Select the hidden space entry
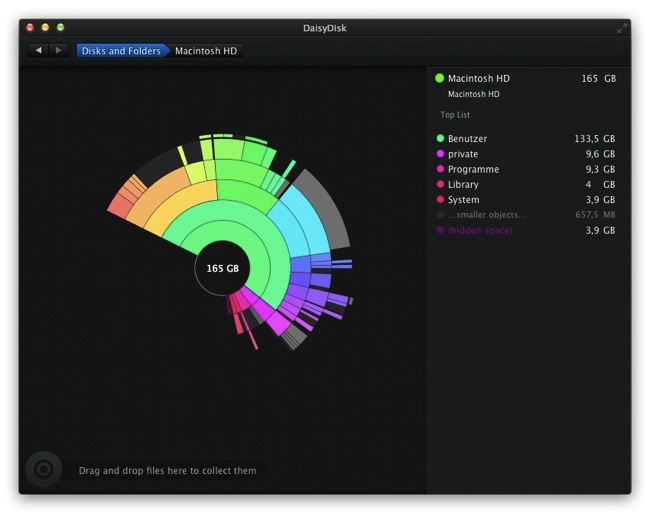Viewport: 650px width, 513px height. 480,230
